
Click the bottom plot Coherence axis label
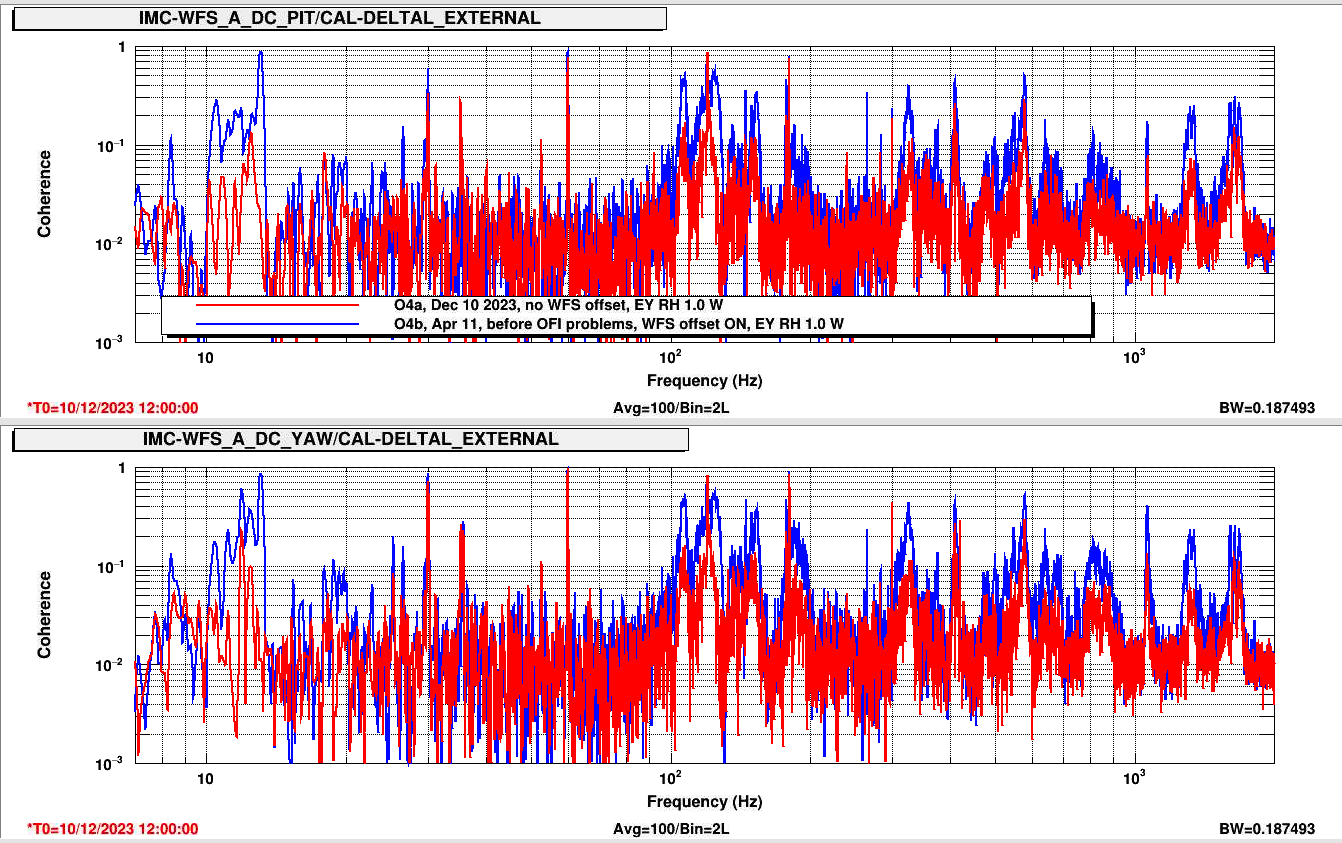click(x=44, y=615)
